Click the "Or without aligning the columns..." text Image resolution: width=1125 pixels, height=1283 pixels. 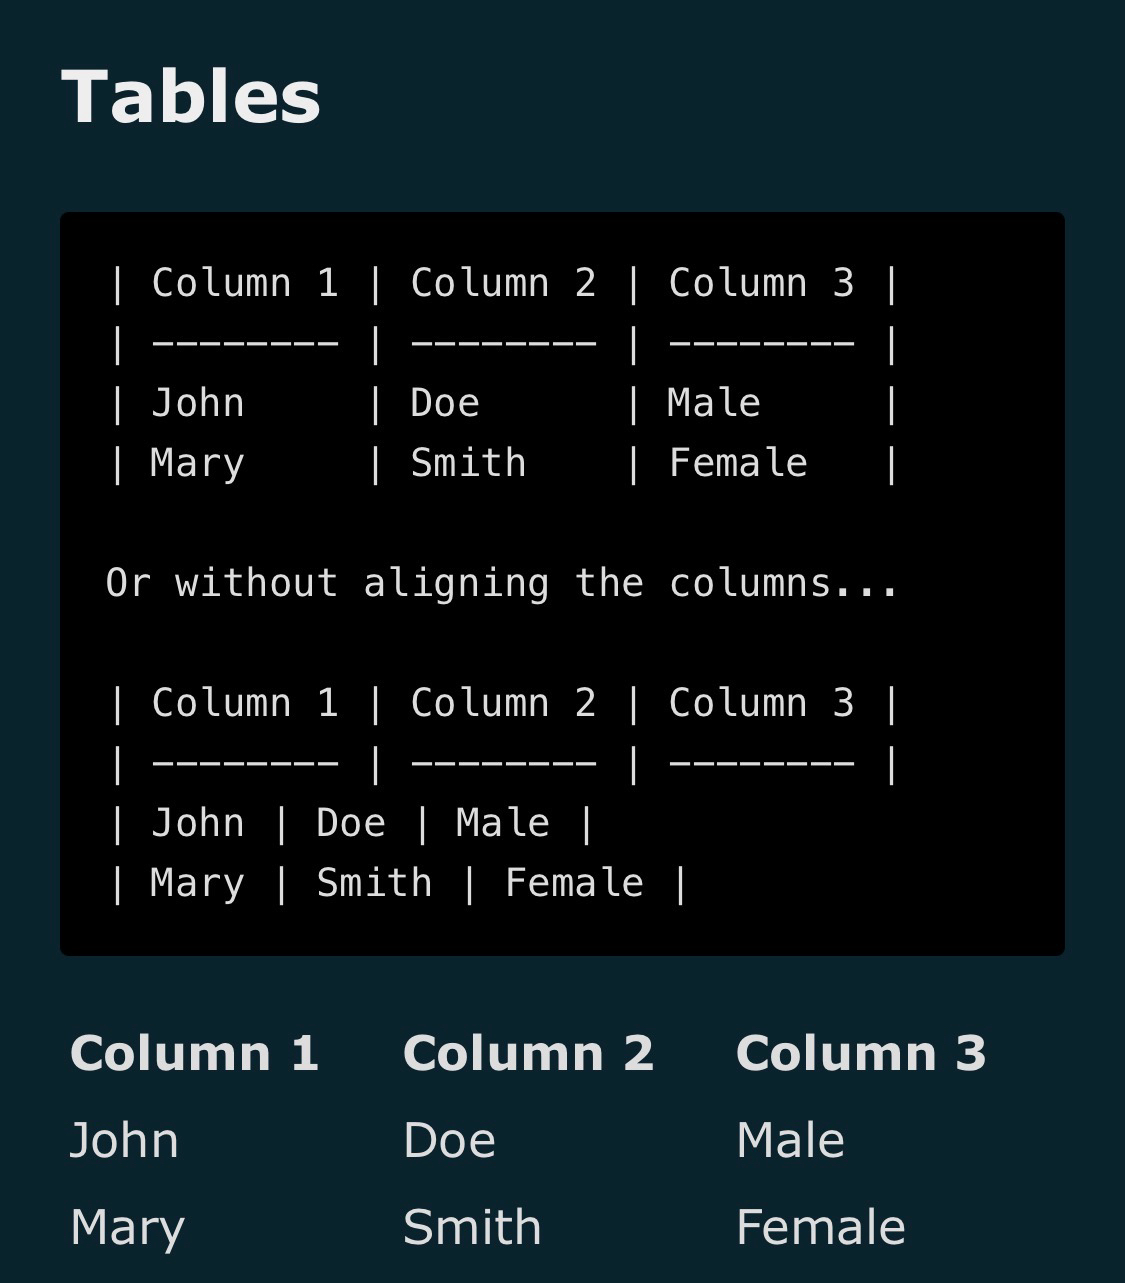coord(502,584)
